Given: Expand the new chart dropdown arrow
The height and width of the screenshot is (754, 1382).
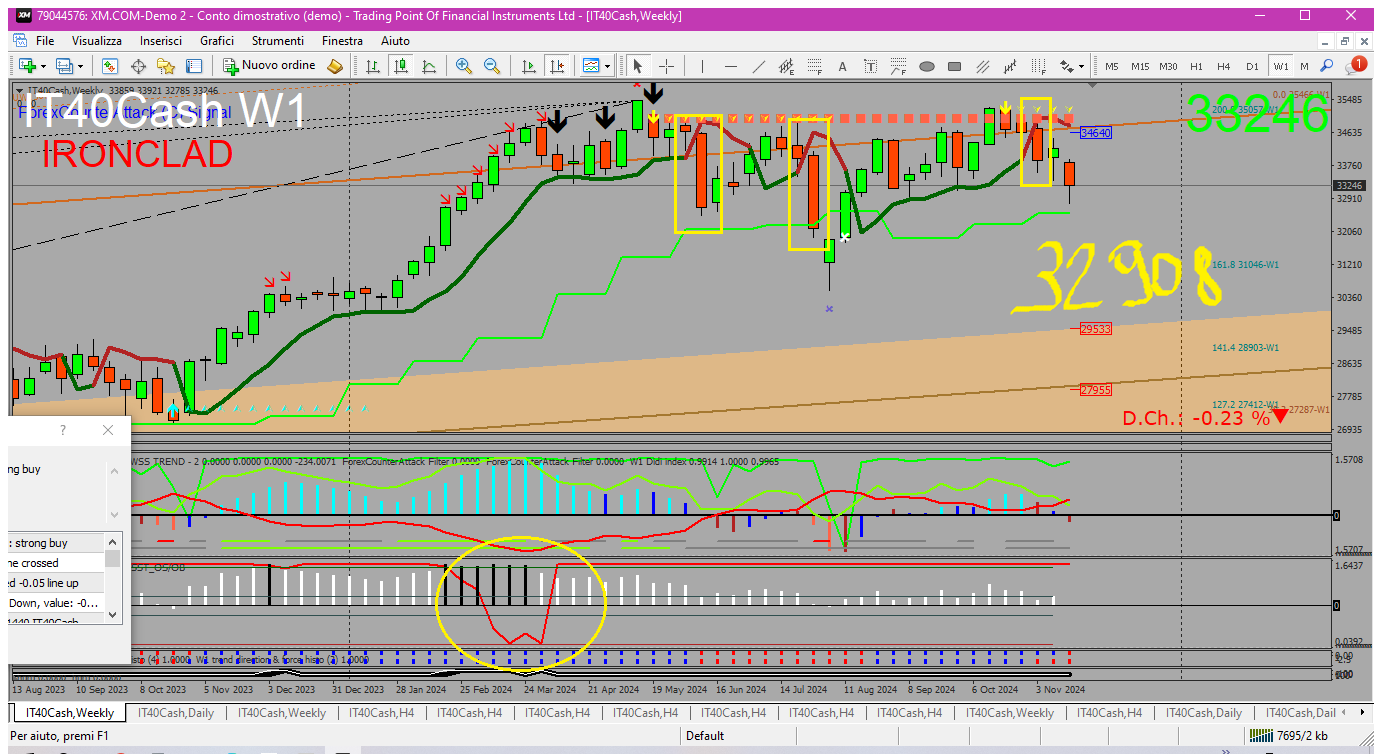Looking at the screenshot, I should pos(42,66).
